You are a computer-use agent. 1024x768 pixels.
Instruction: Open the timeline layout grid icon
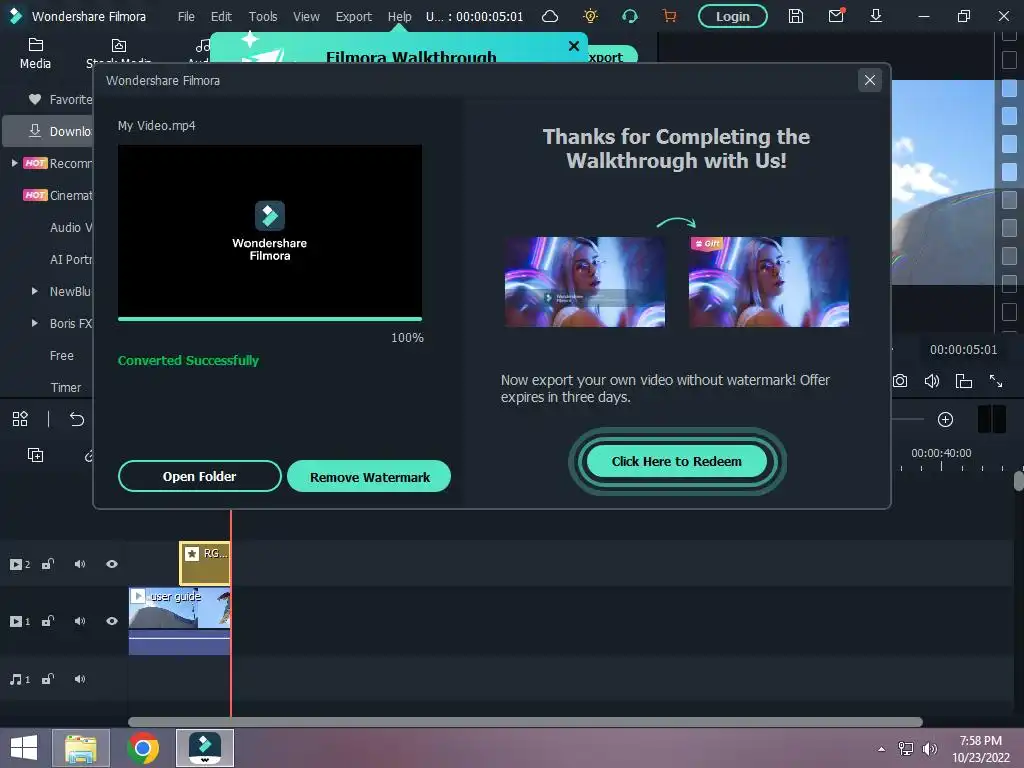(20, 419)
